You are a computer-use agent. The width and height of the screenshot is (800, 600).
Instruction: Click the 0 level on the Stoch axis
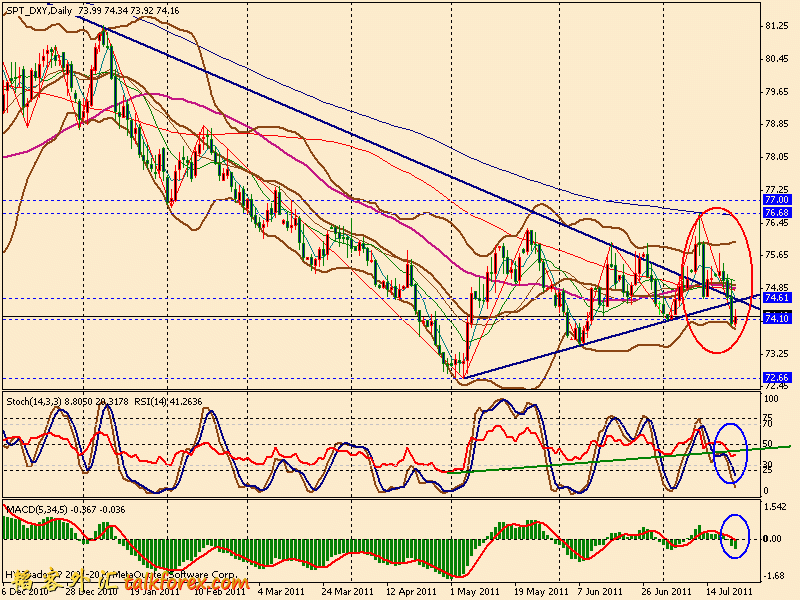[x=766, y=491]
